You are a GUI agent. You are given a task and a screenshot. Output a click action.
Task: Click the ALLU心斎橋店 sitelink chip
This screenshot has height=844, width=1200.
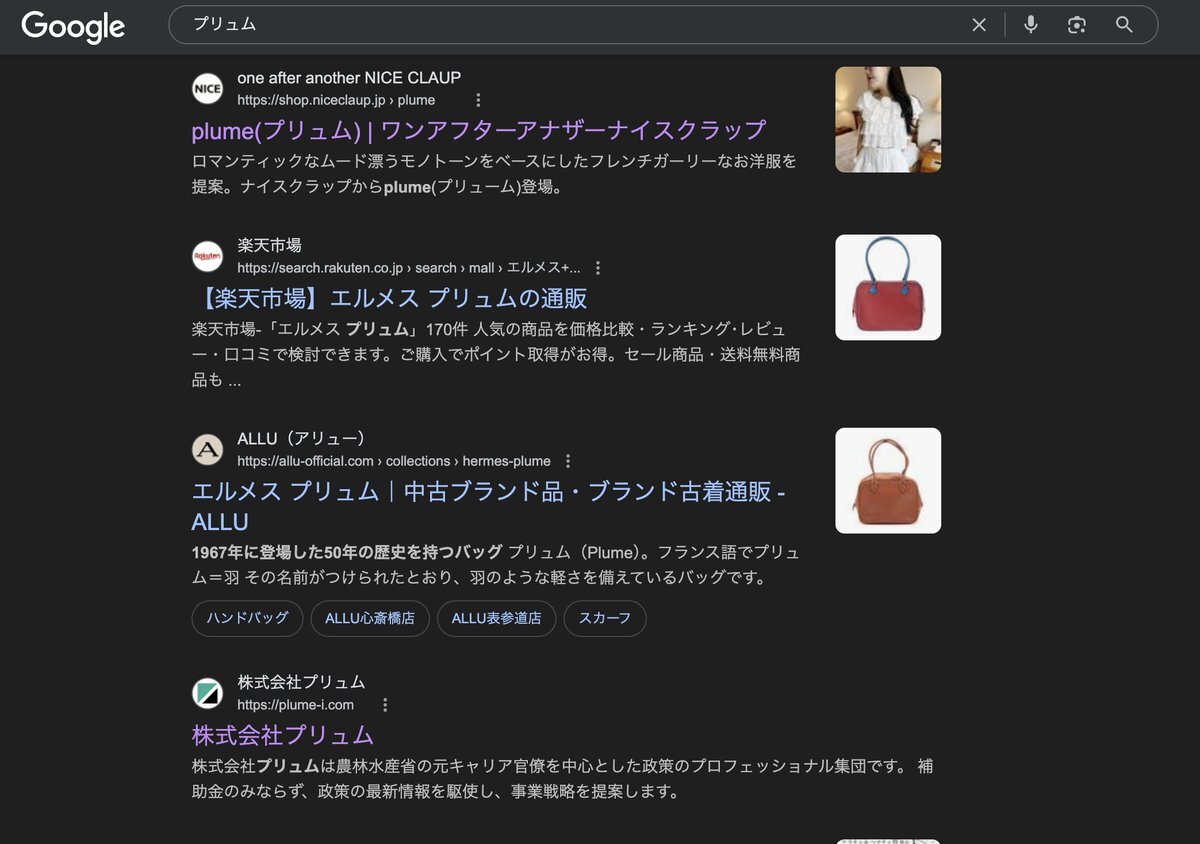pos(370,618)
